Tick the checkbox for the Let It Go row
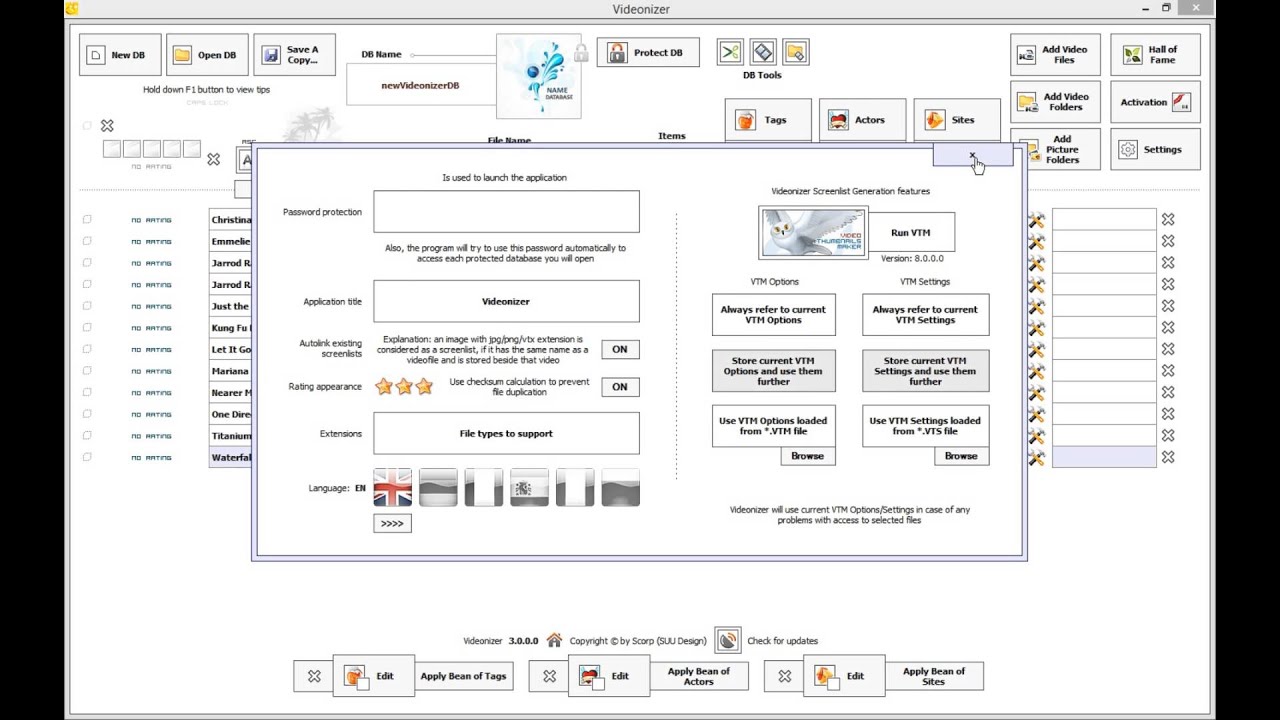The width and height of the screenshot is (1280, 720). (87, 349)
